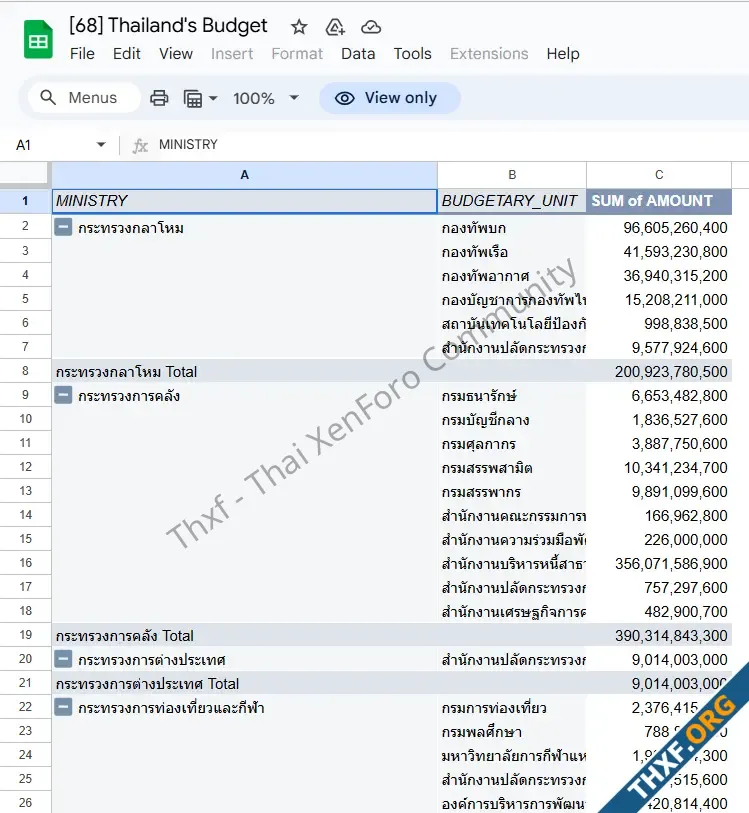The width and height of the screenshot is (749, 813).
Task: Click the Google Sheets home icon
Action: pyautogui.click(x=38, y=39)
